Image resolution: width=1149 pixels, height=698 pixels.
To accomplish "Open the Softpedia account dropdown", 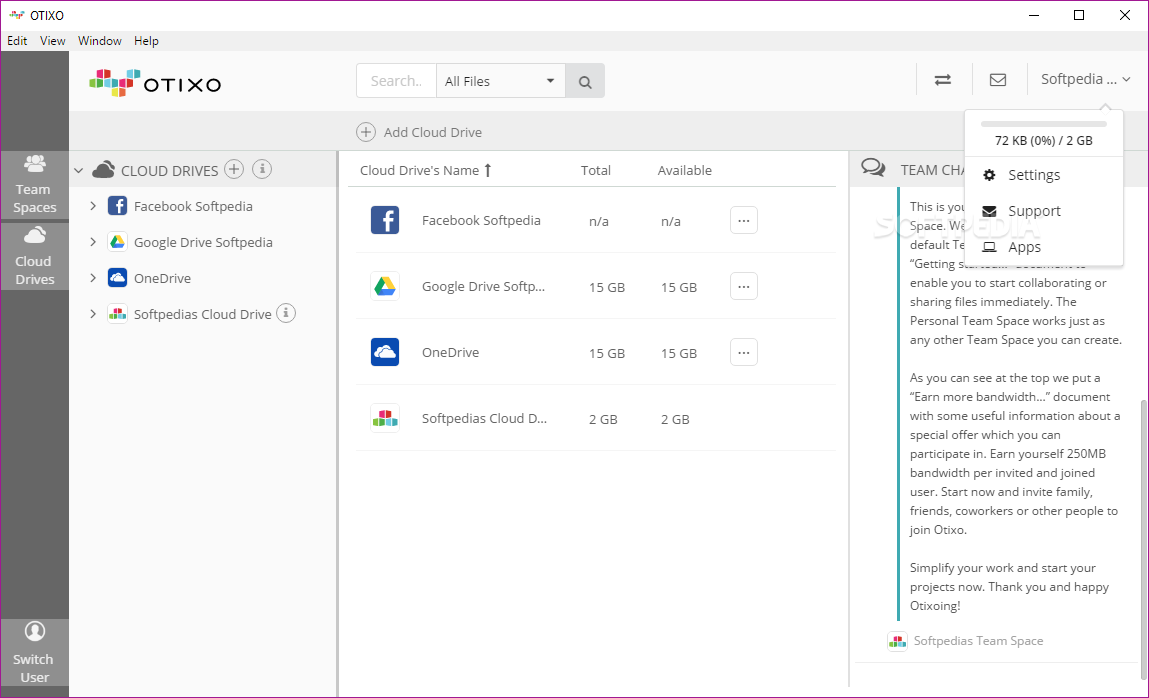I will pos(1085,79).
